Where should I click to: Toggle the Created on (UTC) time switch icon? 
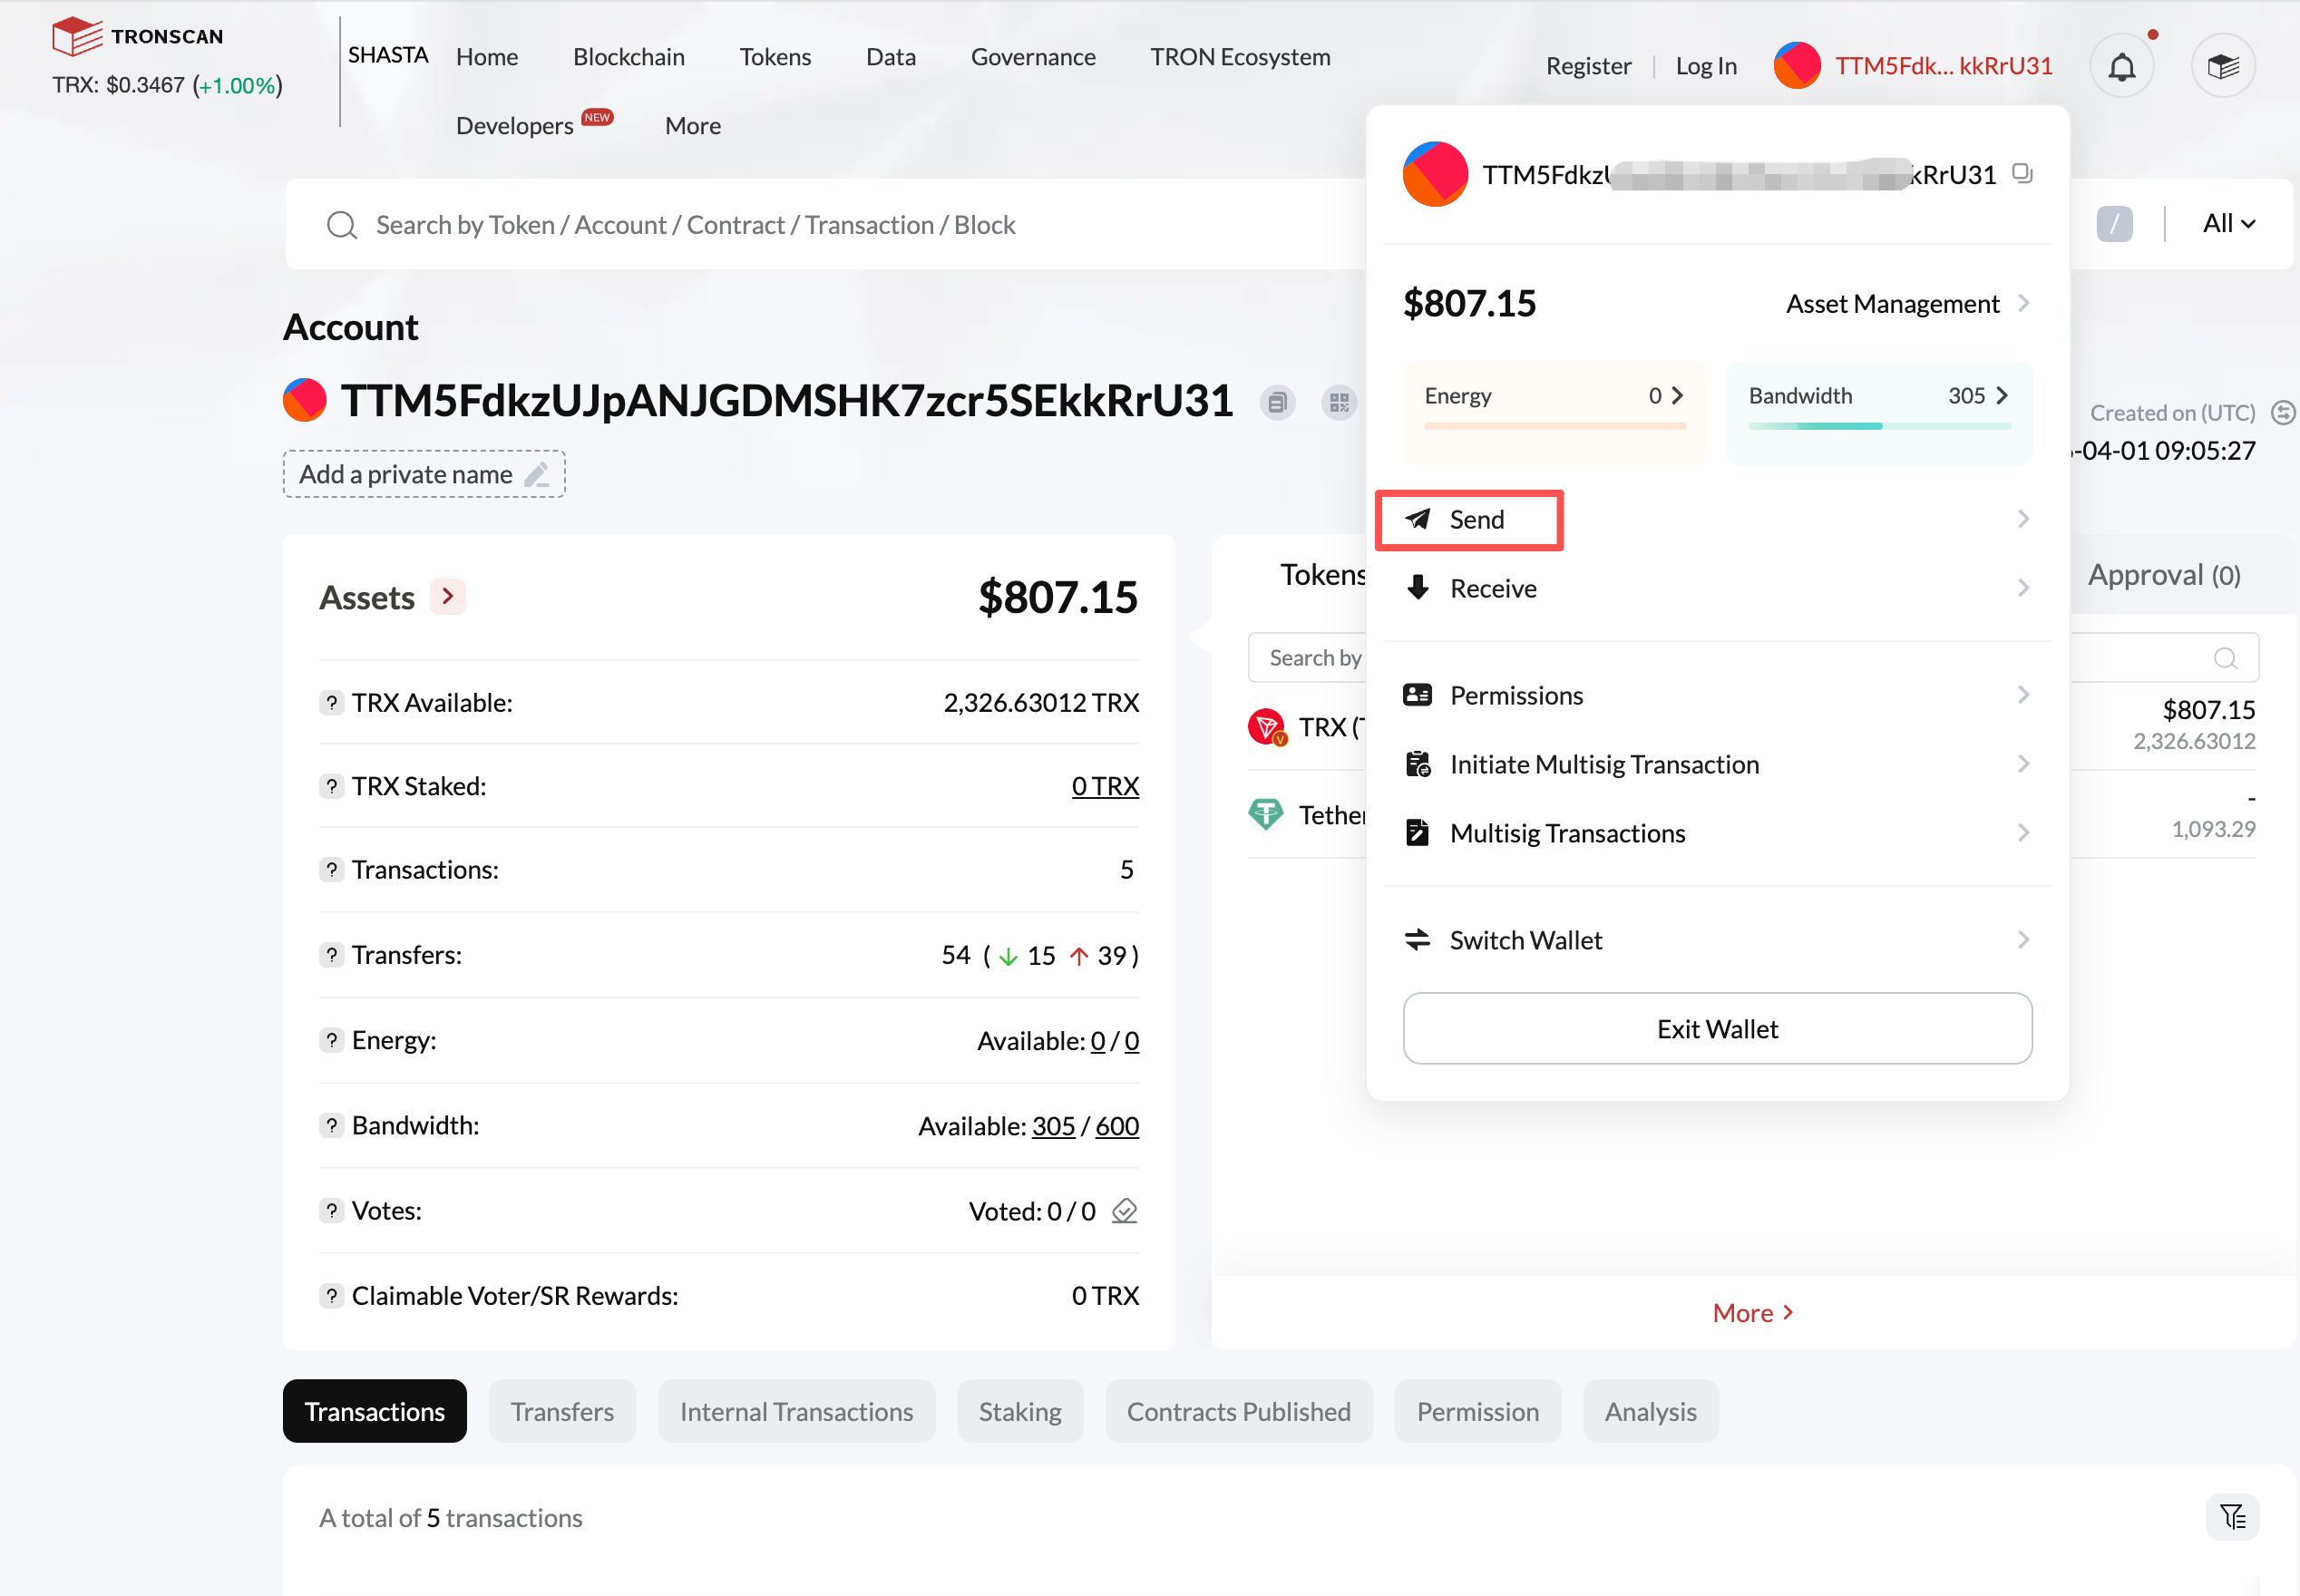tap(2283, 412)
